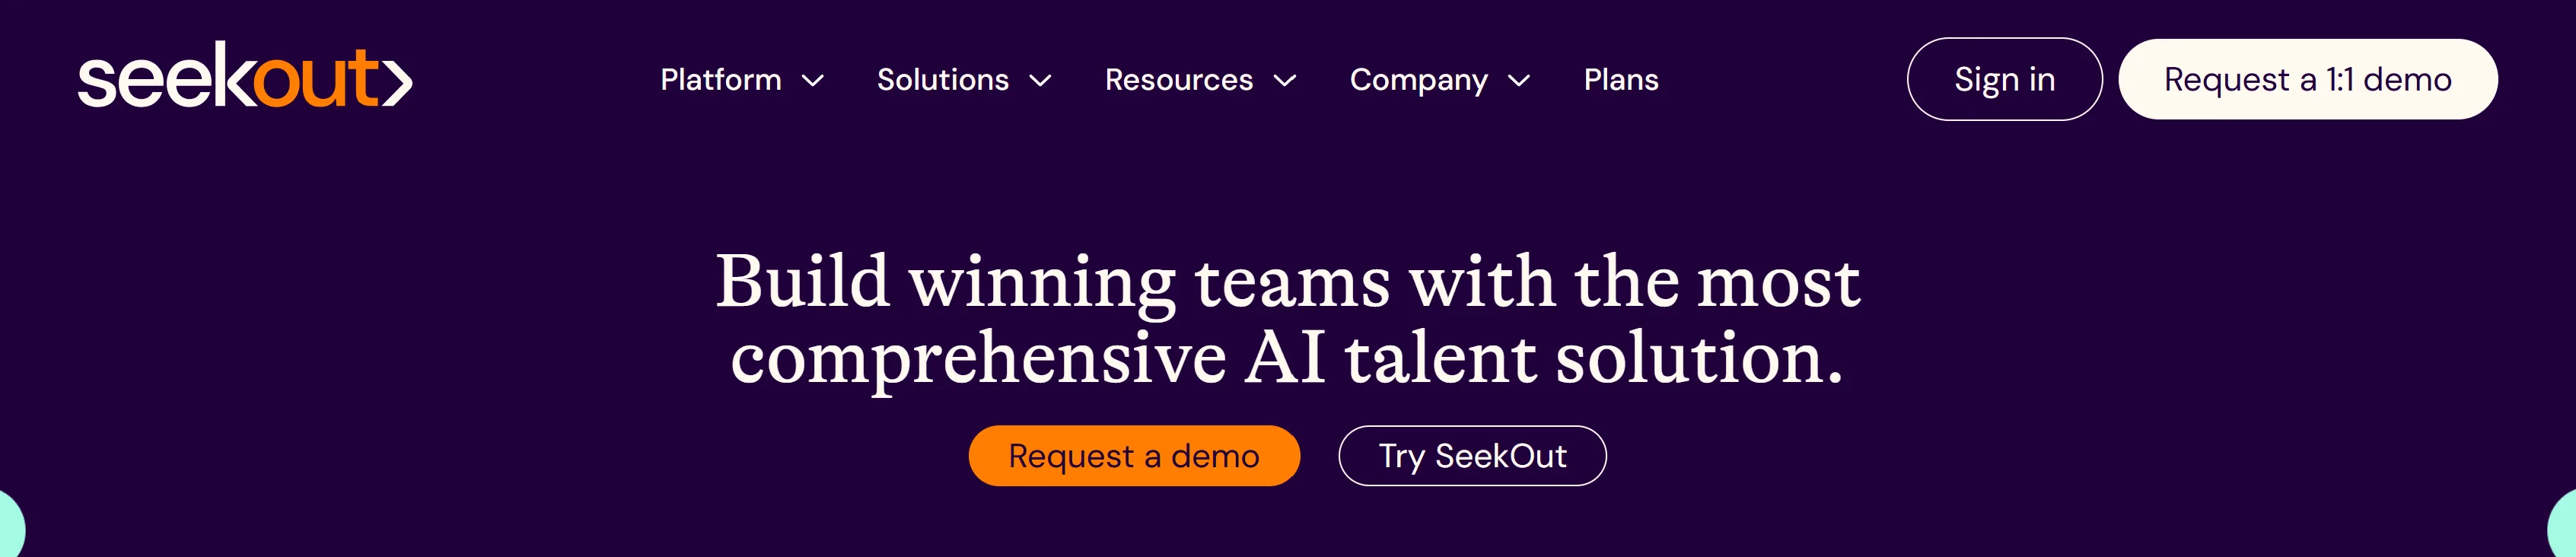This screenshot has width=2576, height=557.
Task: Expand the chevron next to Company
Action: [x=1519, y=81]
